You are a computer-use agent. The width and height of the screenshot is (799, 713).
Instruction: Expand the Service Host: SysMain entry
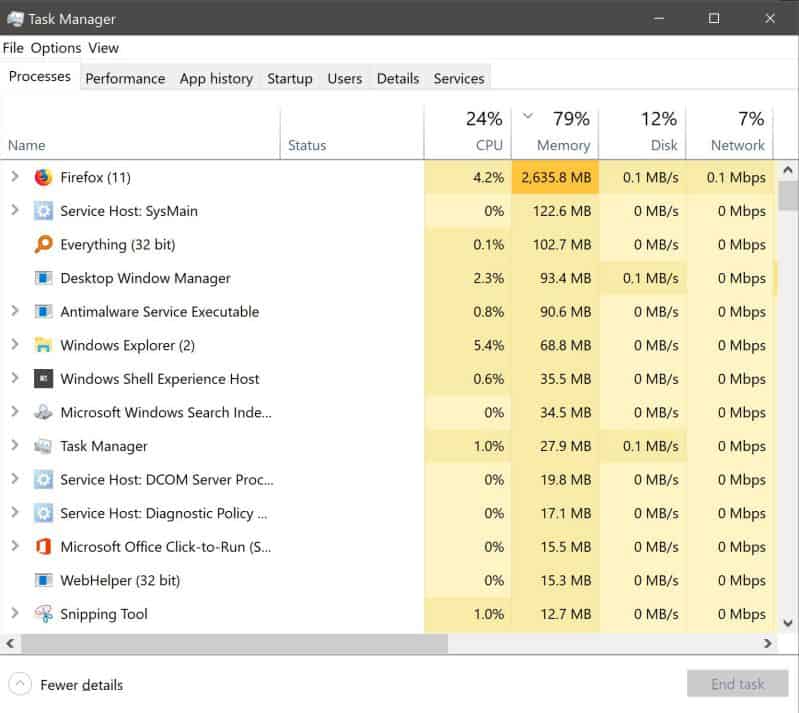(15, 210)
